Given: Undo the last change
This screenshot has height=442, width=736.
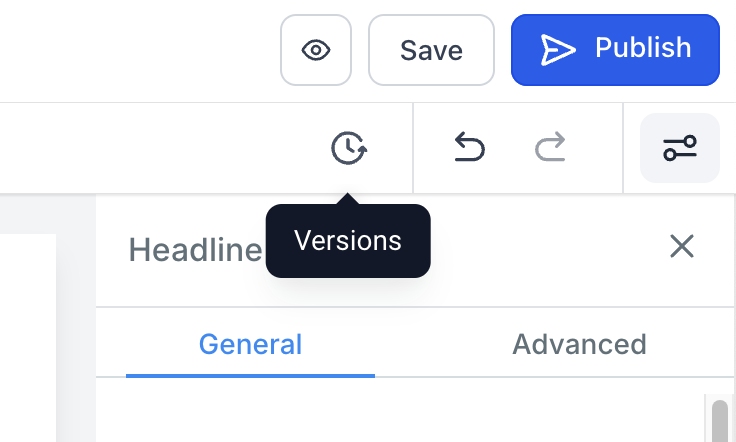Looking at the screenshot, I should click(x=469, y=149).
